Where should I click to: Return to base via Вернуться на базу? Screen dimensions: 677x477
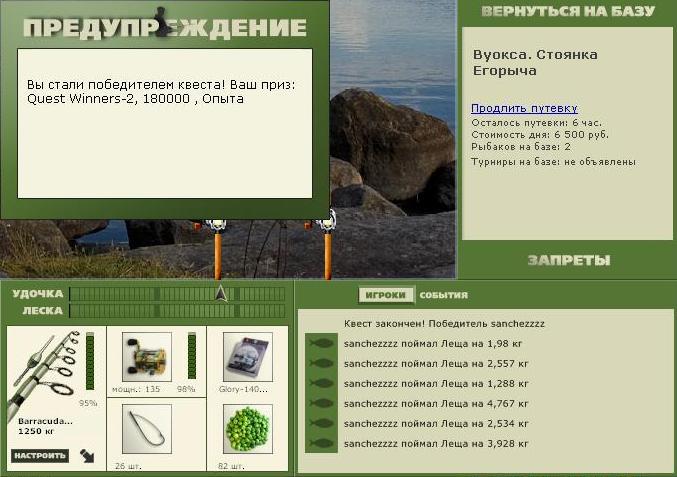pos(568,12)
